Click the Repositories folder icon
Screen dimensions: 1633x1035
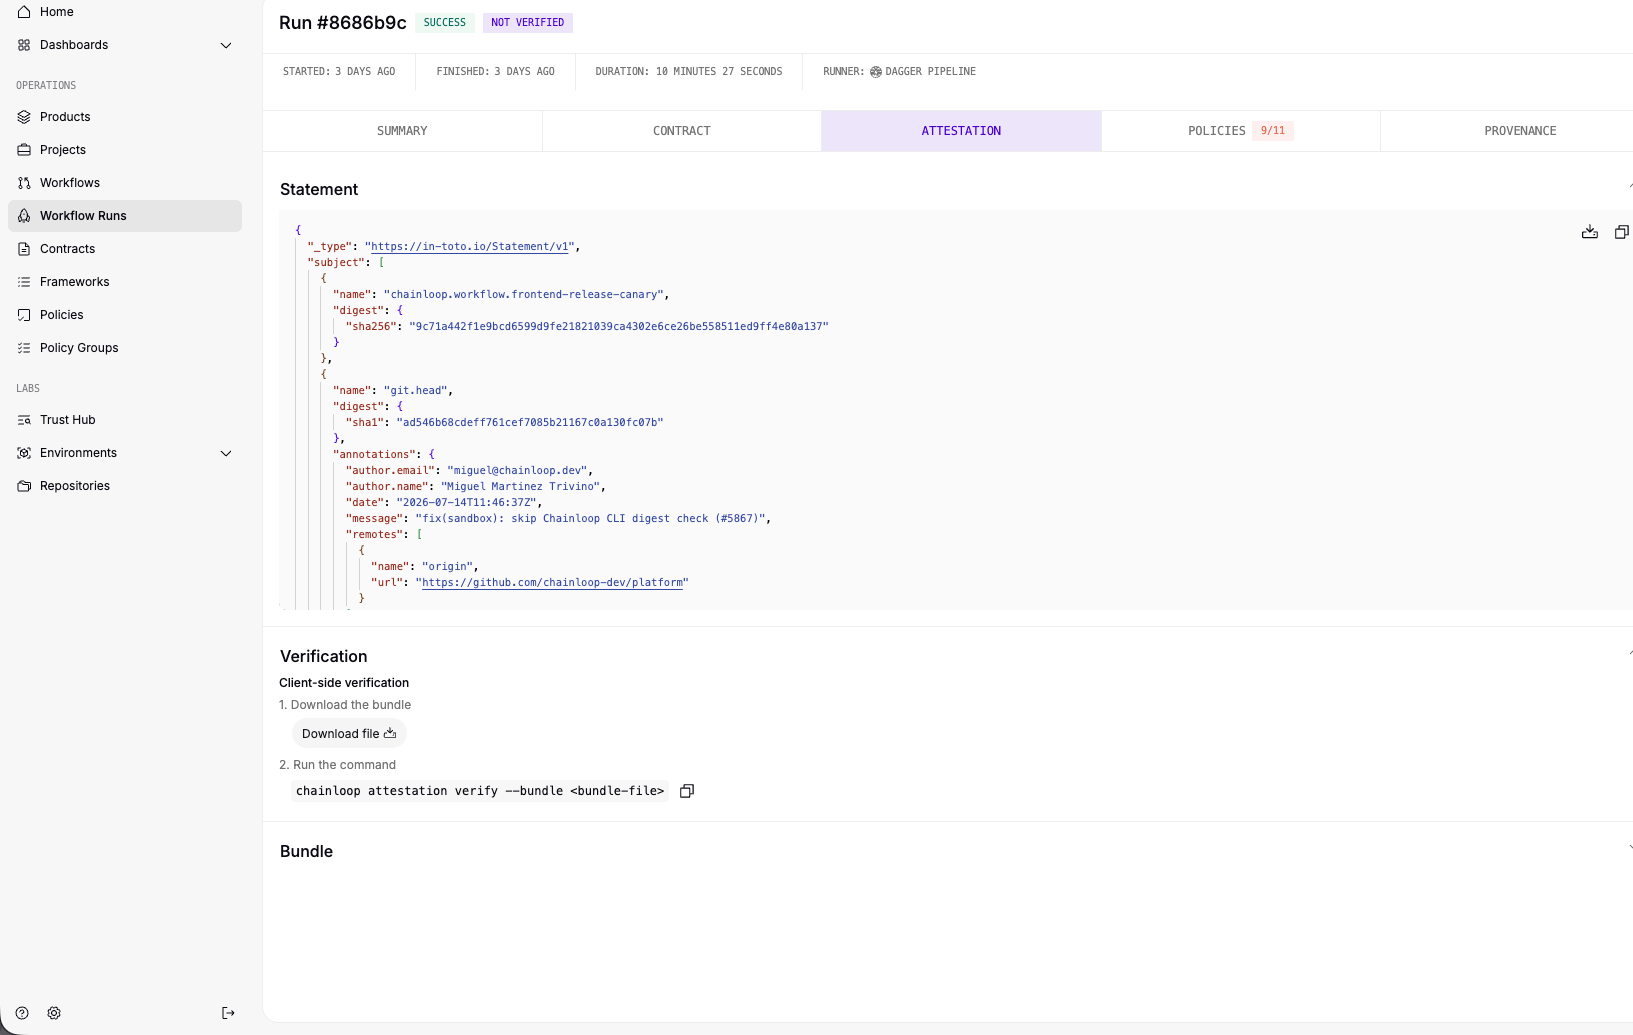pyautogui.click(x=24, y=486)
